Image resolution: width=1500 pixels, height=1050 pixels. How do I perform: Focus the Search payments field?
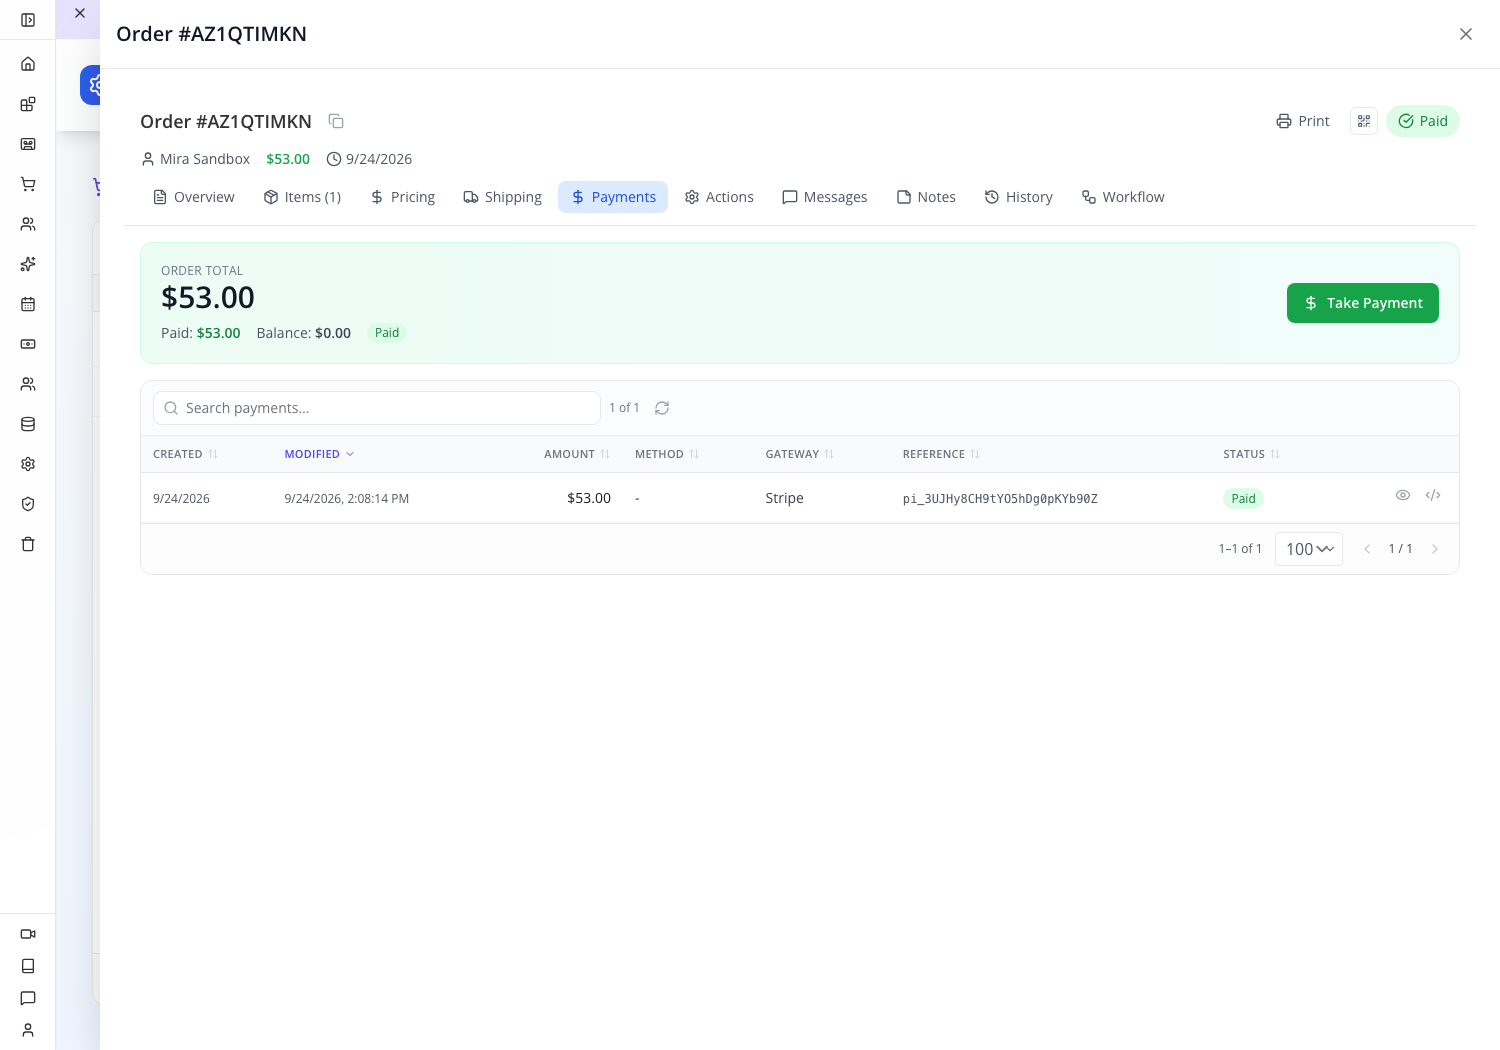(x=377, y=408)
